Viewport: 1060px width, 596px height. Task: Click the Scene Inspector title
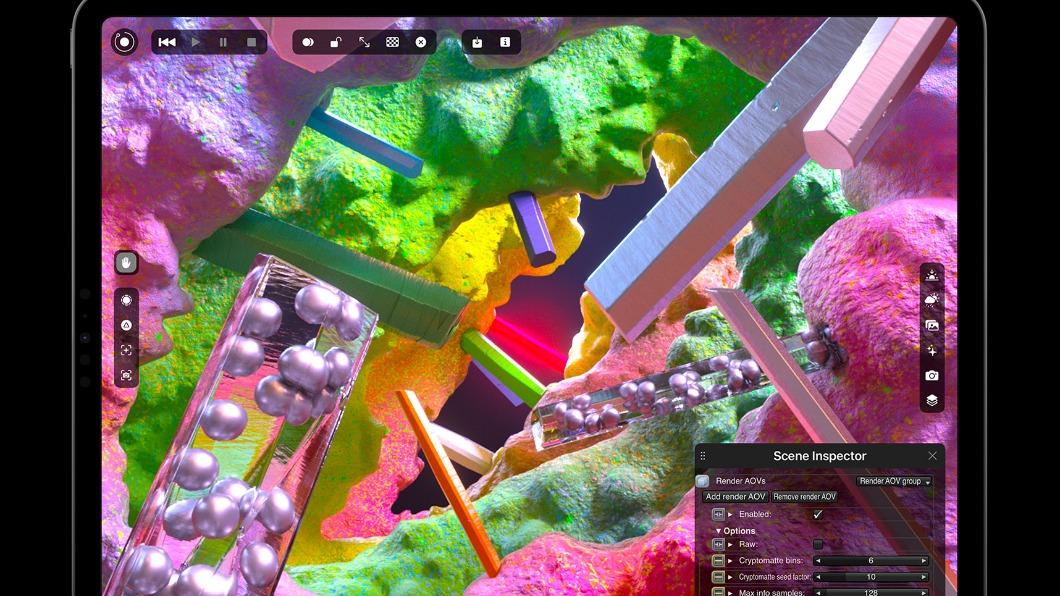point(819,456)
